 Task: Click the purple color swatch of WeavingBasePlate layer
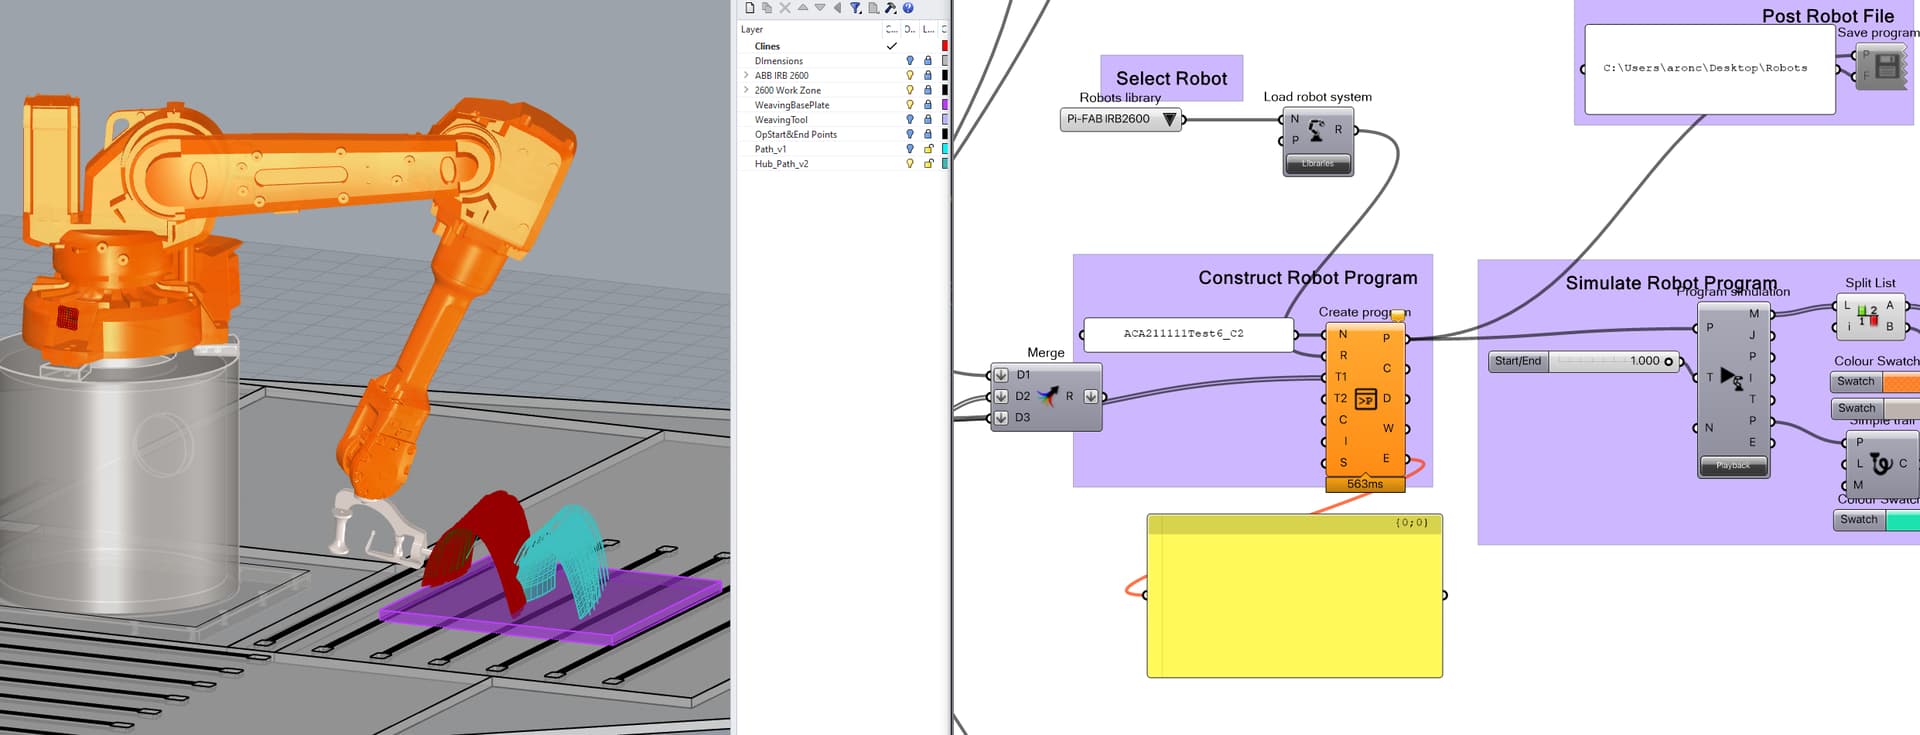[x=945, y=105]
